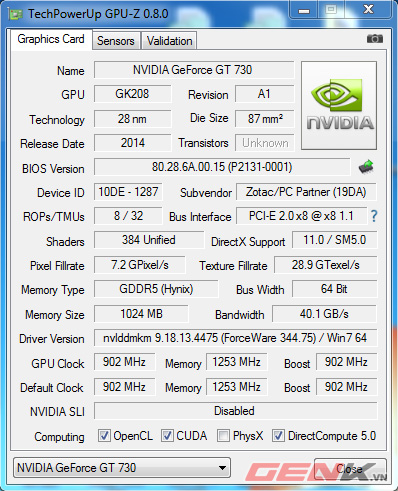This screenshot has height=491, width=398.
Task: Click the BIOS Version label
Action: coord(53,169)
